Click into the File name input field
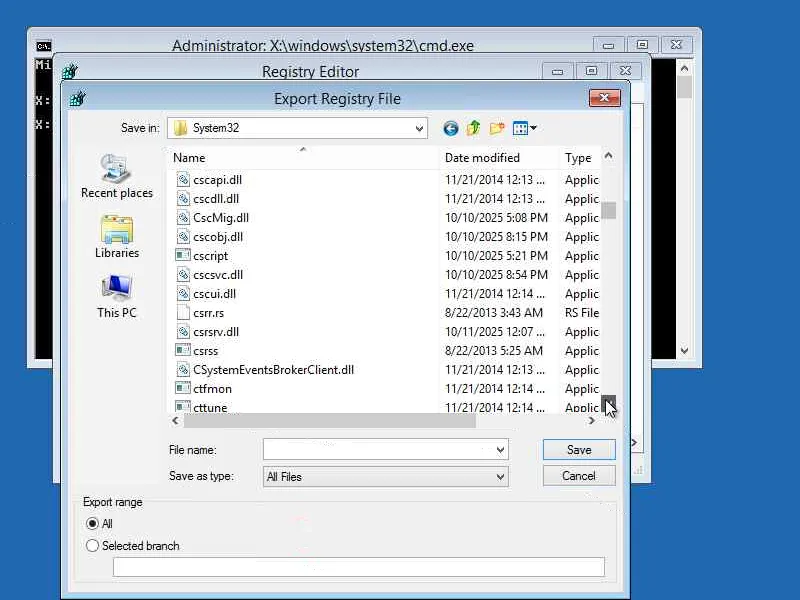The height and width of the screenshot is (600, 800). [378, 450]
